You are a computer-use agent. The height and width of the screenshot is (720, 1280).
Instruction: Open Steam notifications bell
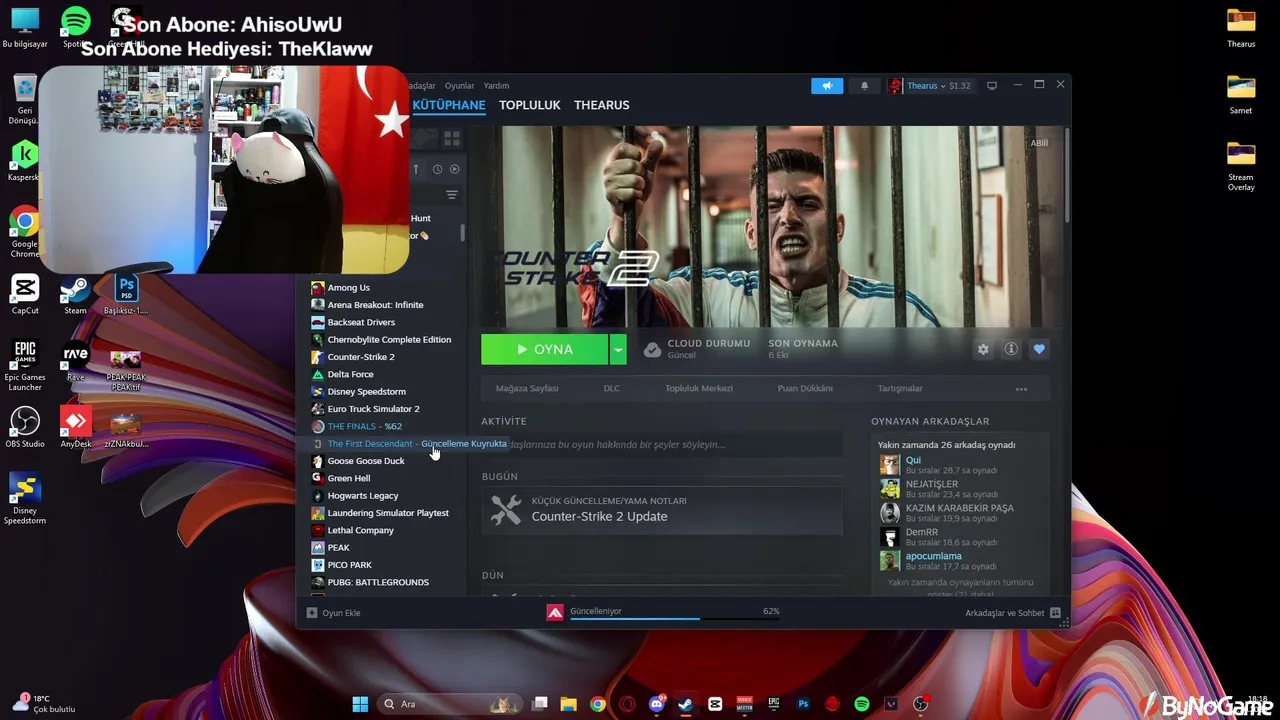[865, 86]
